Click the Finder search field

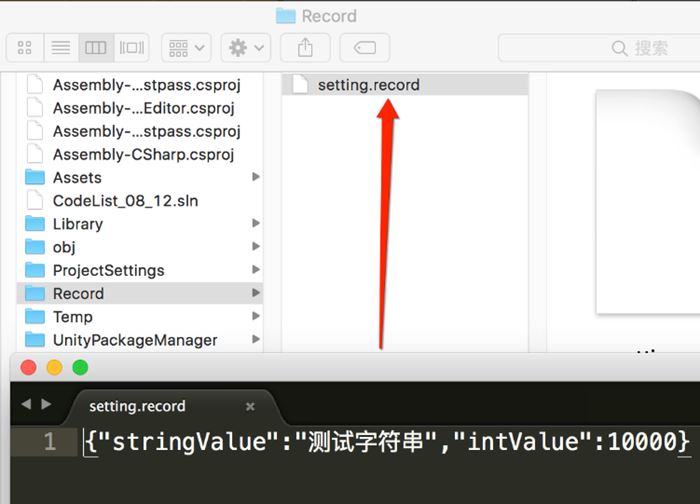coord(598,47)
